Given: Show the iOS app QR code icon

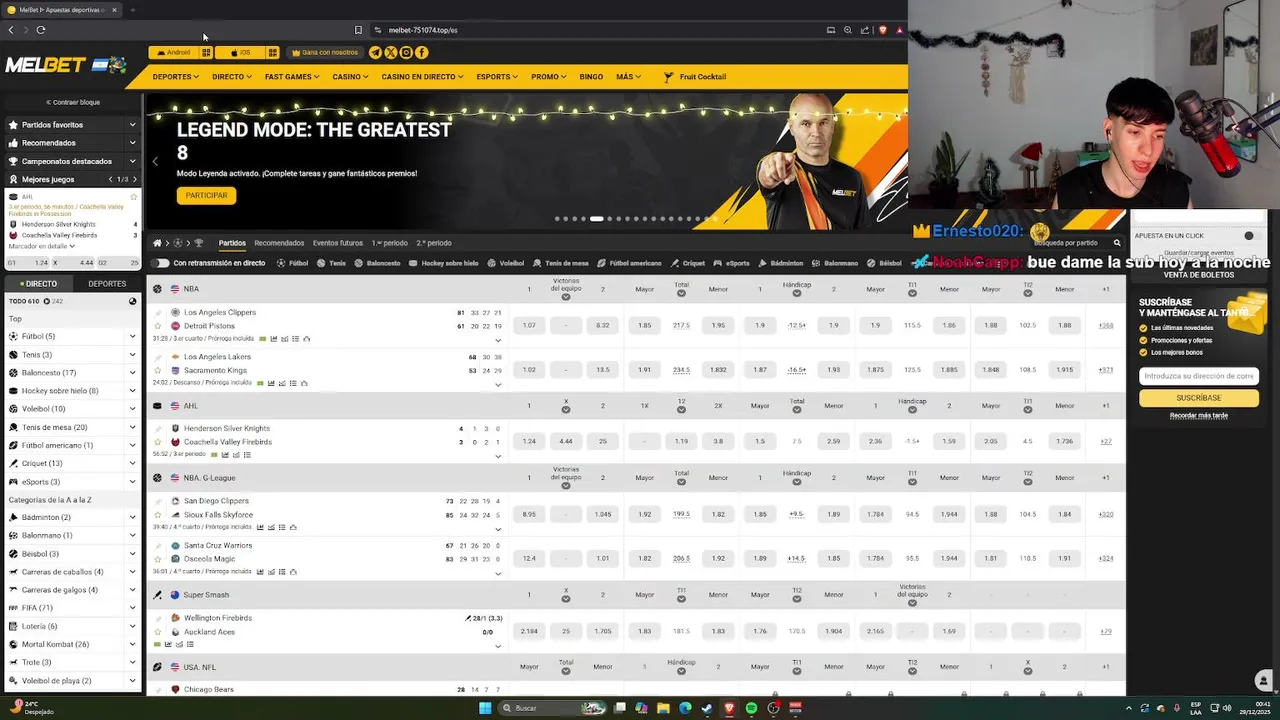Looking at the screenshot, I should pyautogui.click(x=272, y=52).
